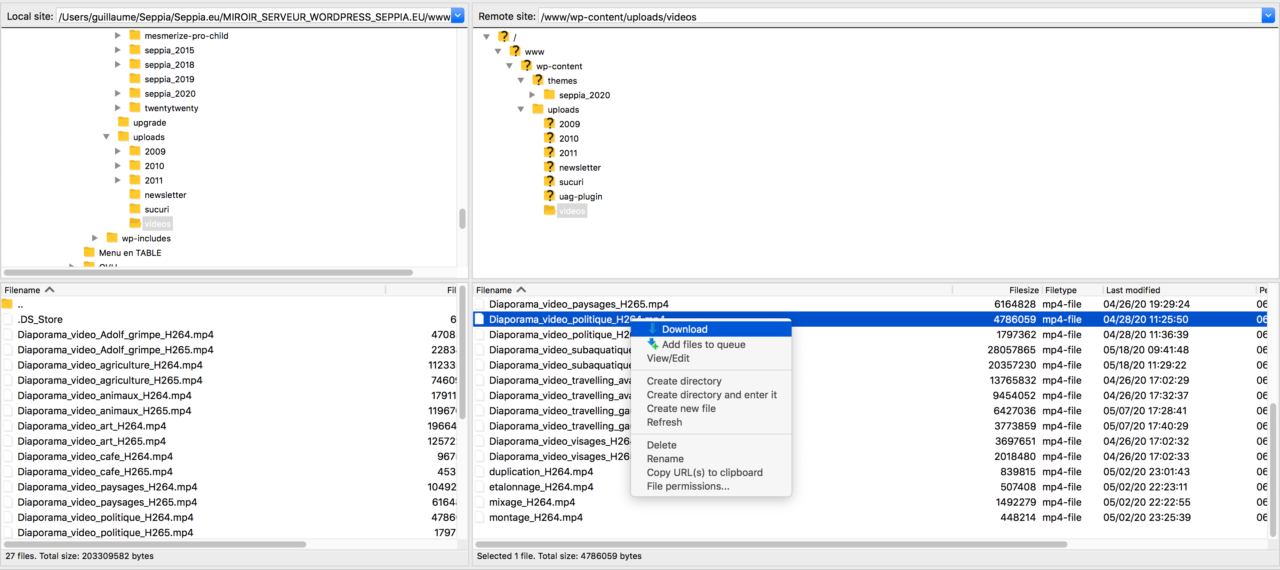Click the Download arrow icon in context menu
Screen dimensions: 1280x570
pyautogui.click(x=652, y=329)
